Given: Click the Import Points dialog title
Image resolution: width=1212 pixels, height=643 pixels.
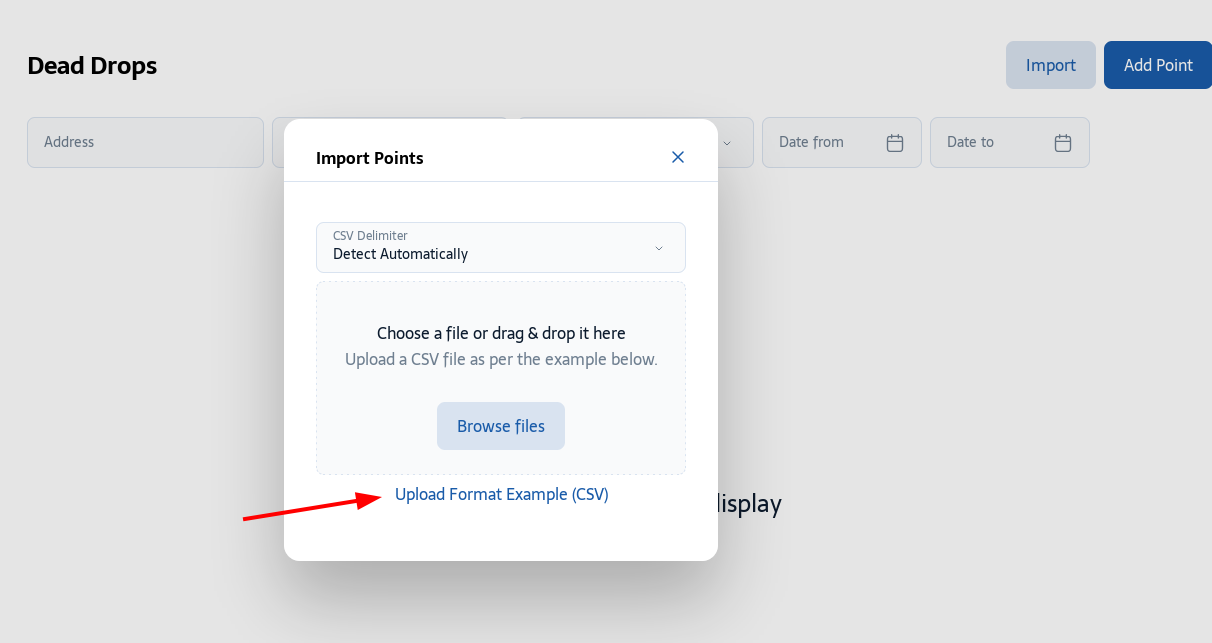Looking at the screenshot, I should click(370, 158).
